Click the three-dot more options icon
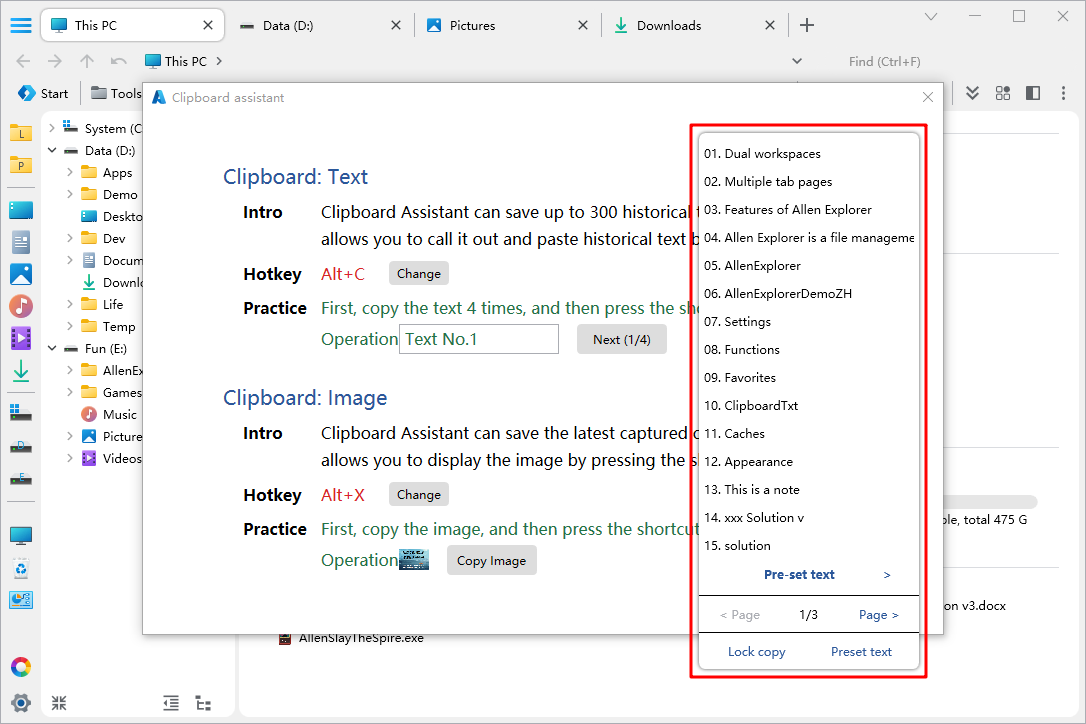Screen dimensions: 1086x724 click(1062, 93)
